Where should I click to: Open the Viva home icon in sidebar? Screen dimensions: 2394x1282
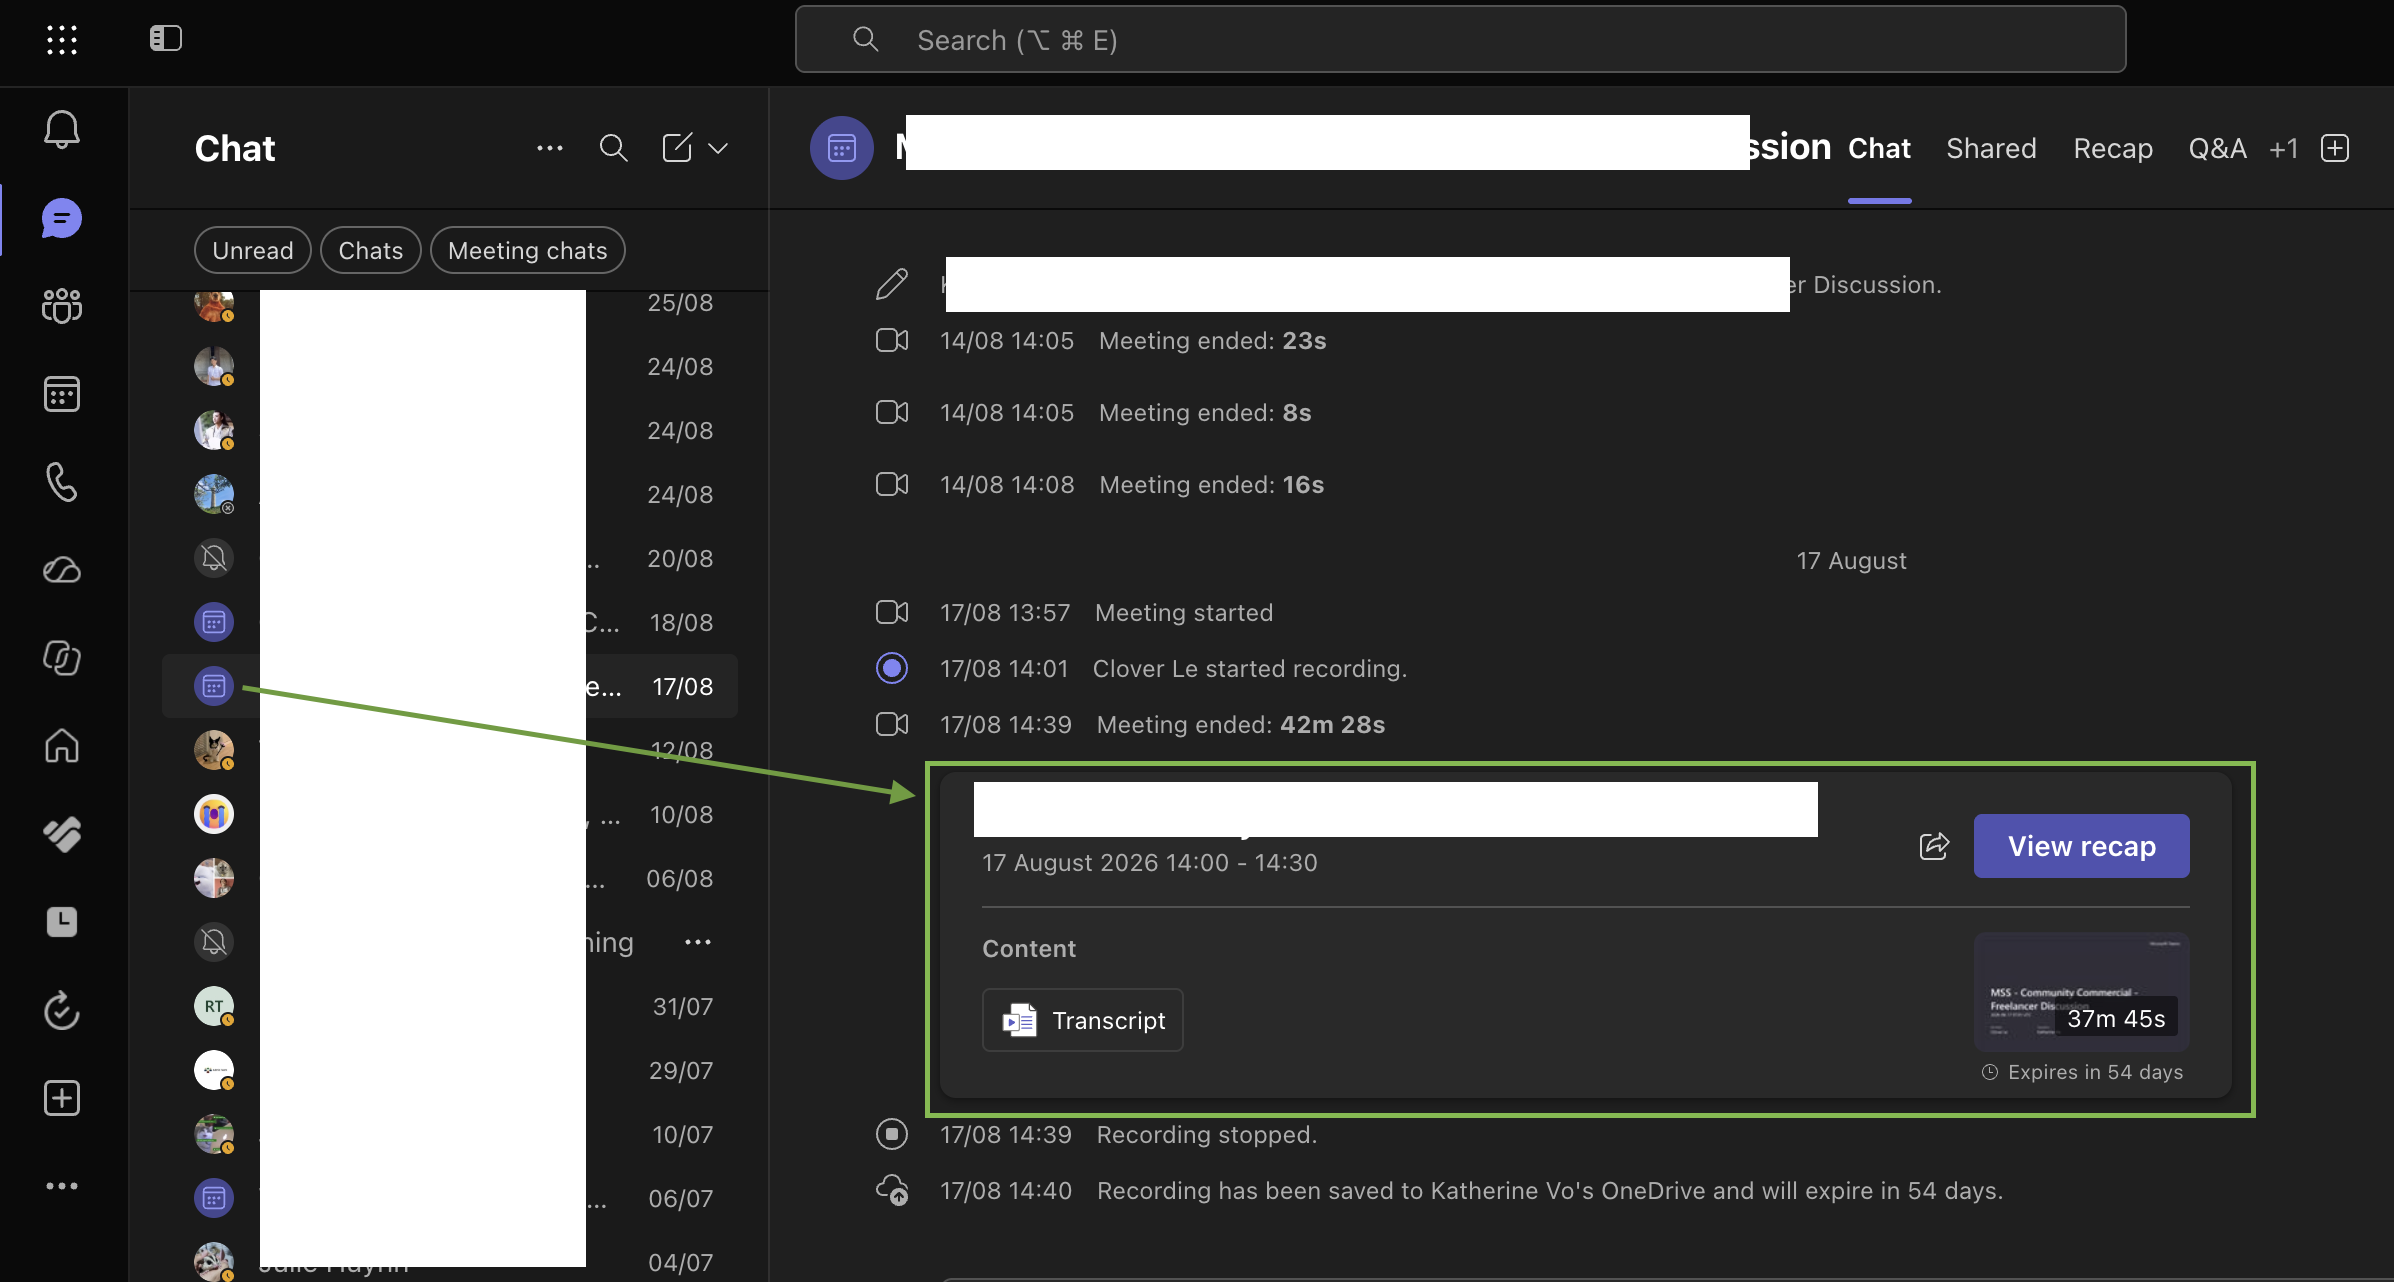(x=62, y=746)
